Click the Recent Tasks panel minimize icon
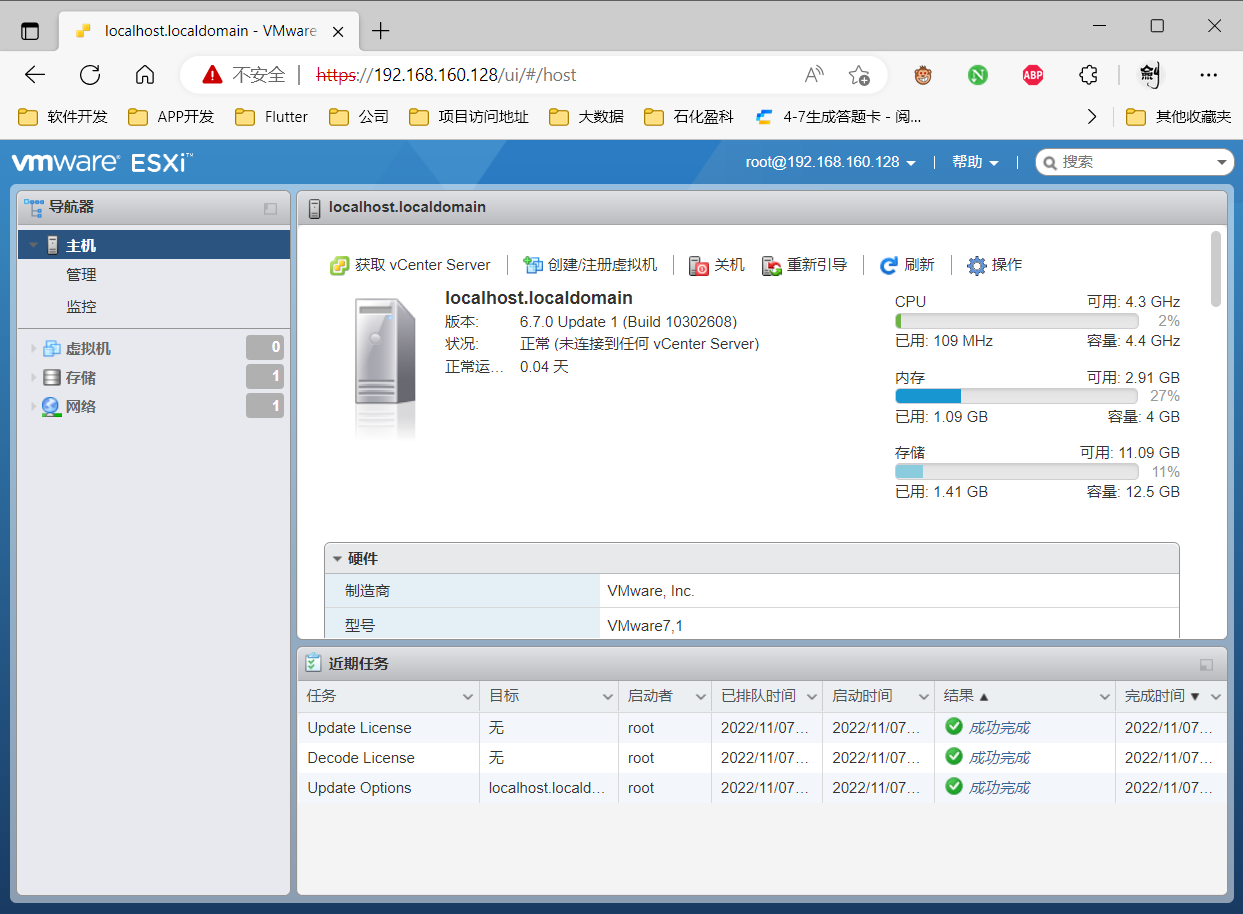This screenshot has height=914, width=1243. tap(1206, 664)
